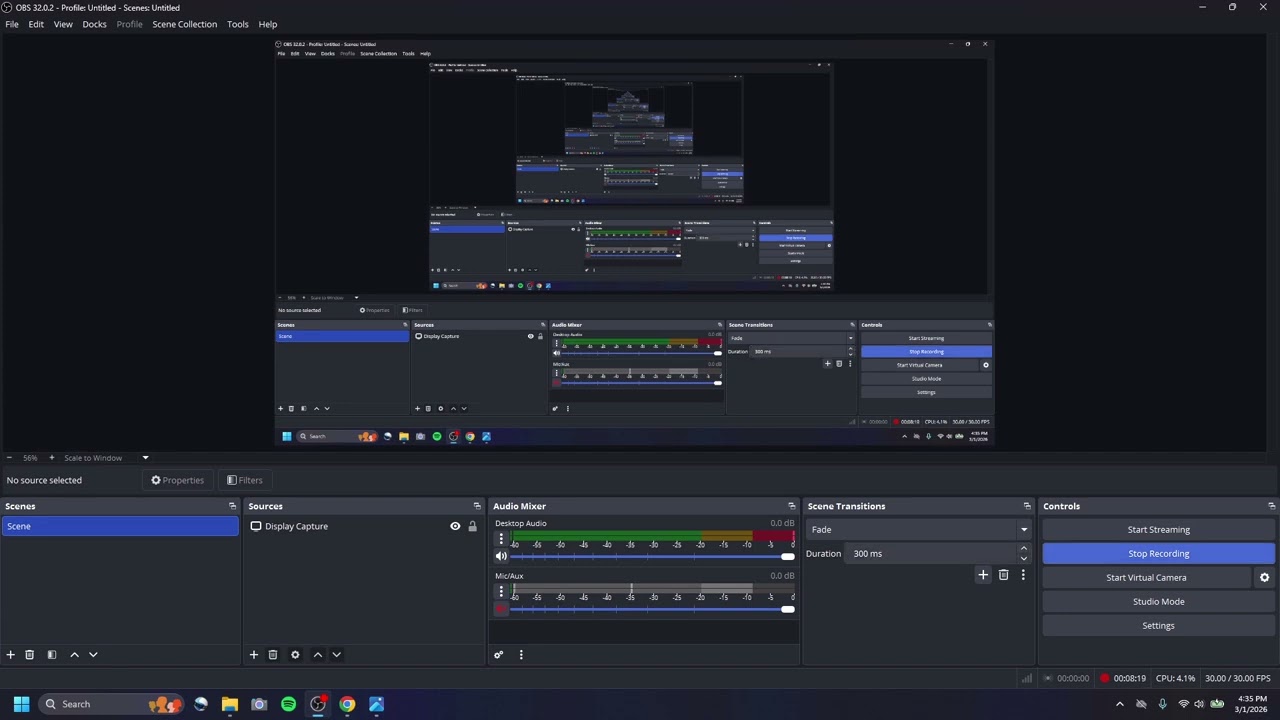Open Docks menu
Screen dimensions: 1280x720
tap(94, 24)
